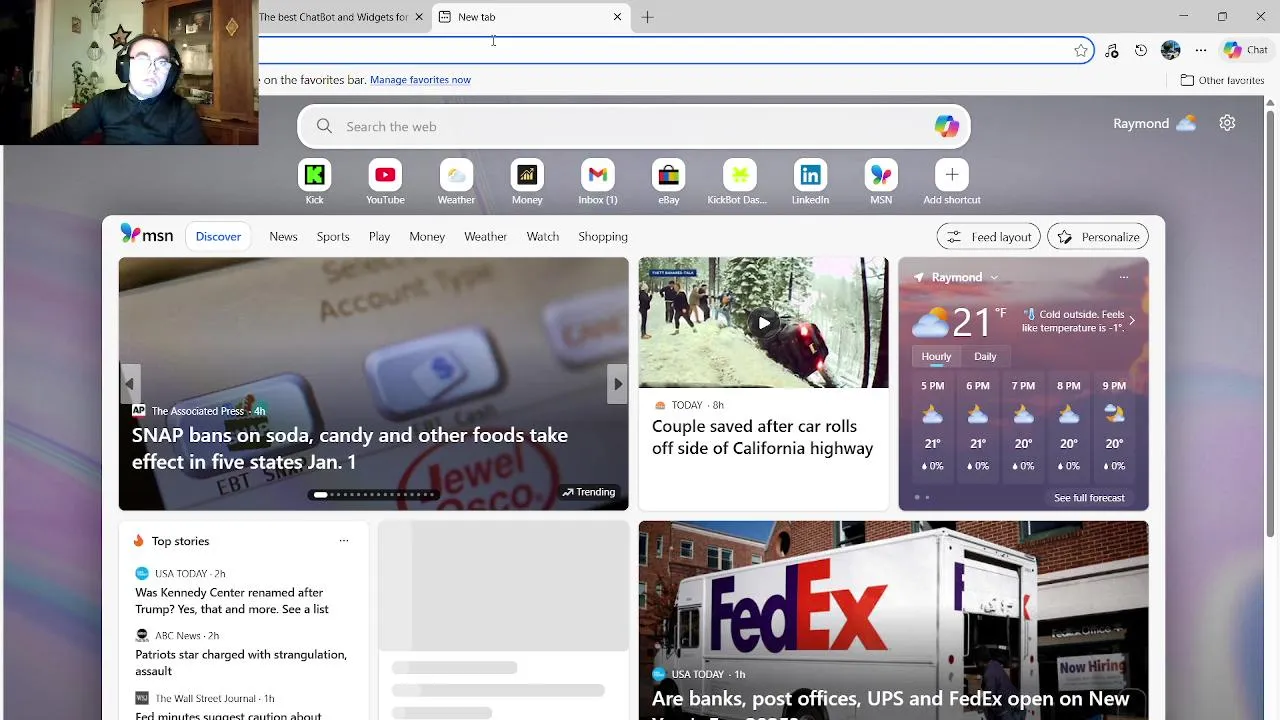Open the browser history toolbar icon

click(x=1141, y=50)
